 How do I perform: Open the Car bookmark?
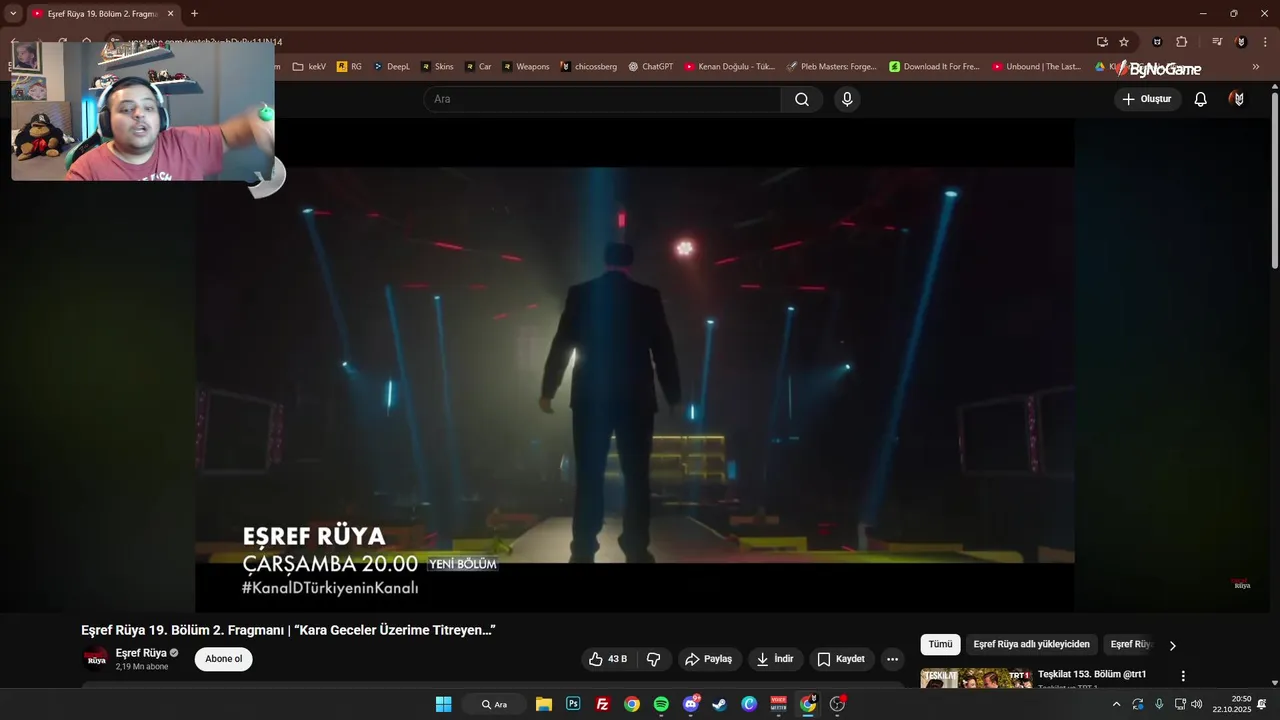[478, 67]
